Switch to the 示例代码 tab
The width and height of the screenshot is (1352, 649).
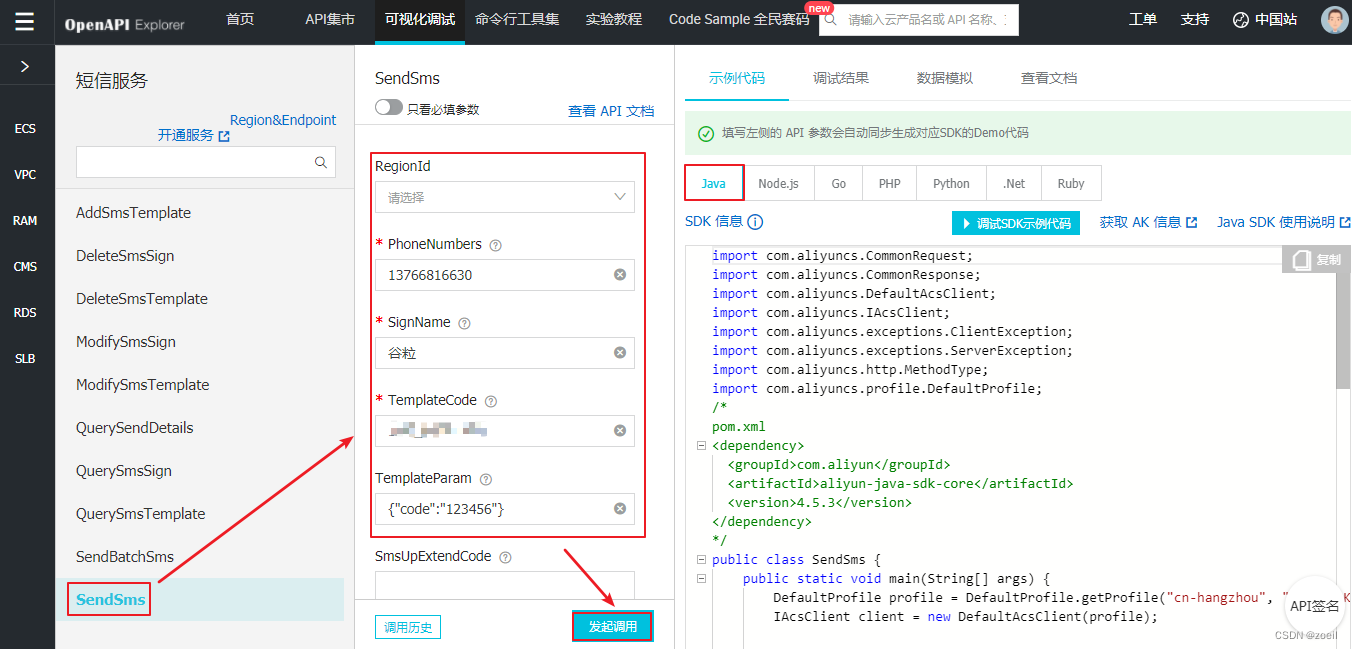pos(737,78)
